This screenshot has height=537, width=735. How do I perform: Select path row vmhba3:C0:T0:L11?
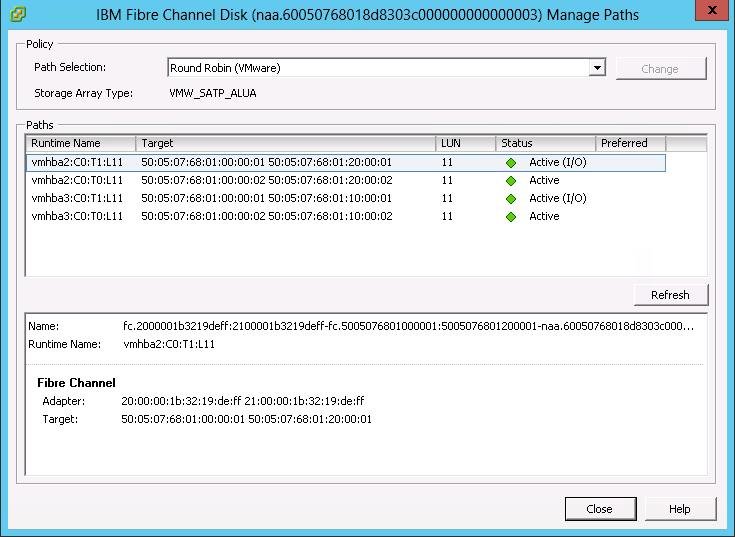346,216
